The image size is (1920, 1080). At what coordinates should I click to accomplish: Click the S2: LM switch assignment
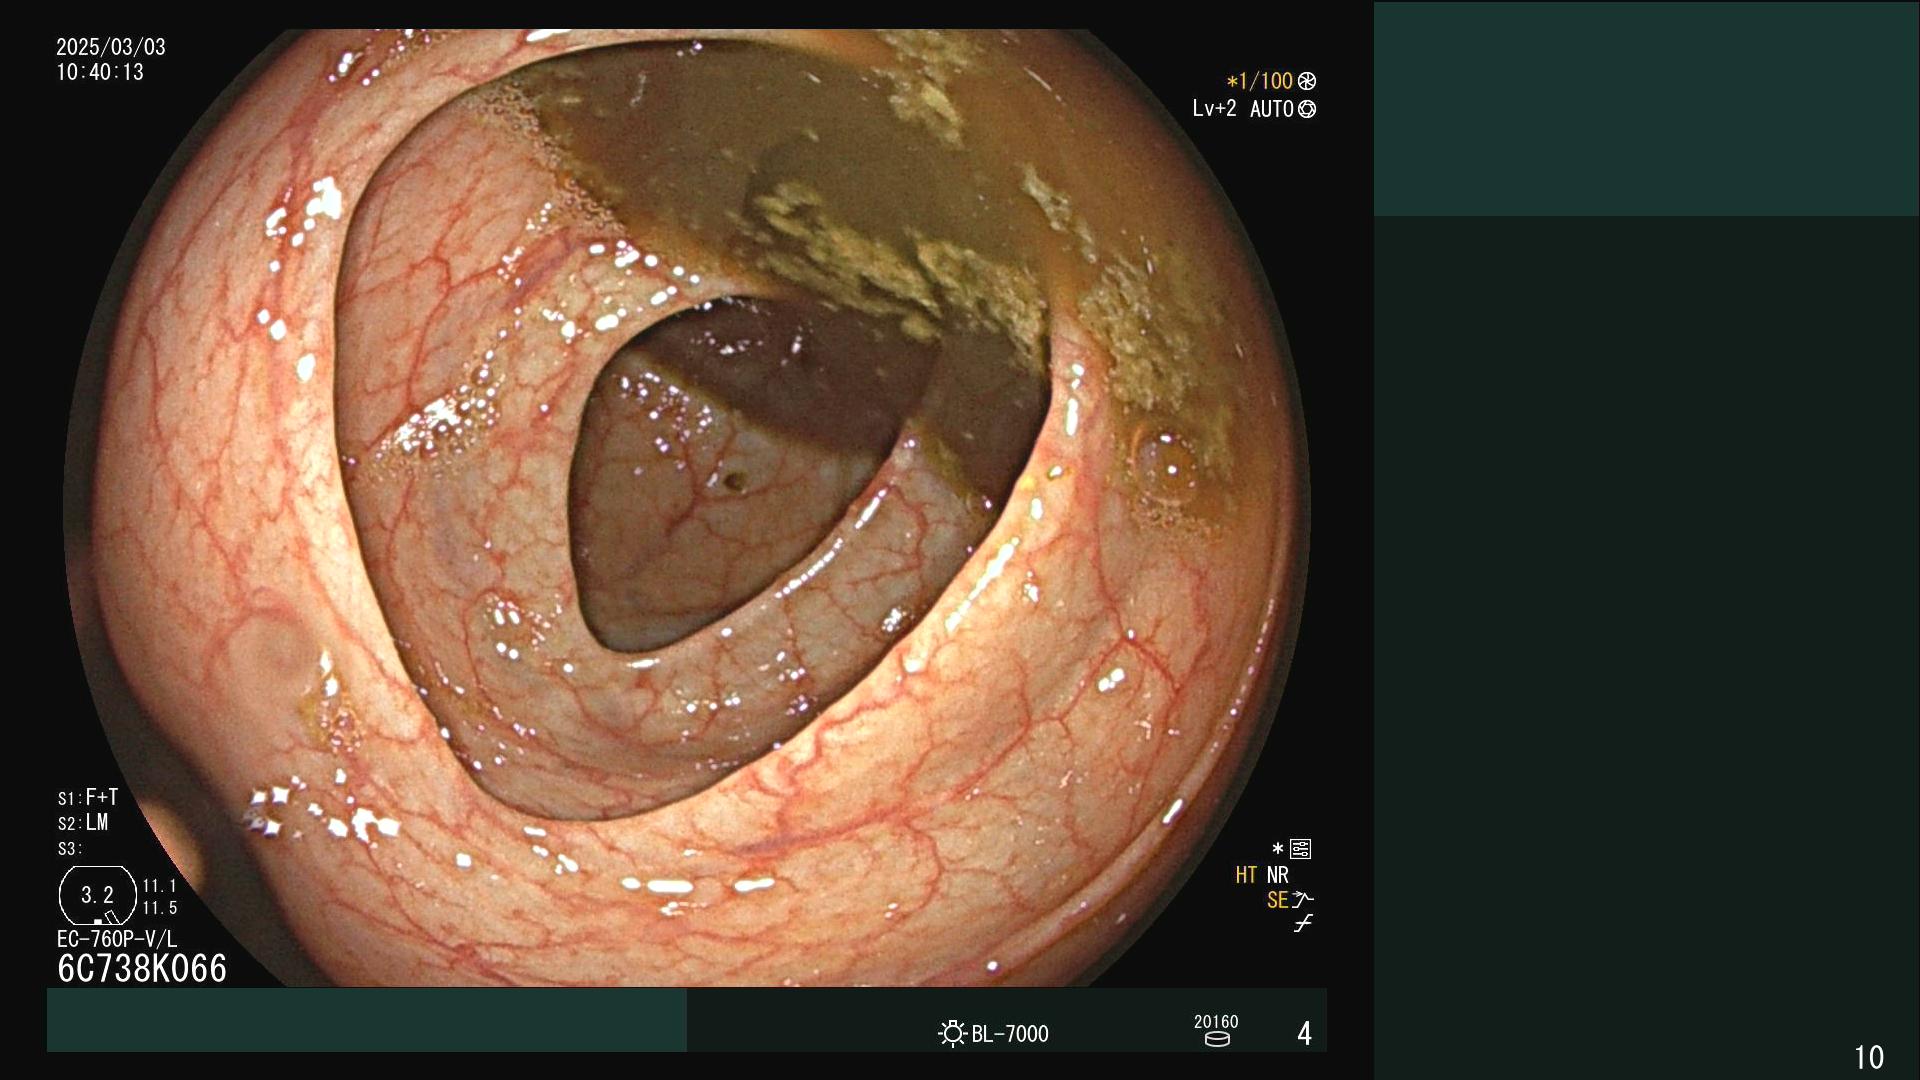point(83,823)
